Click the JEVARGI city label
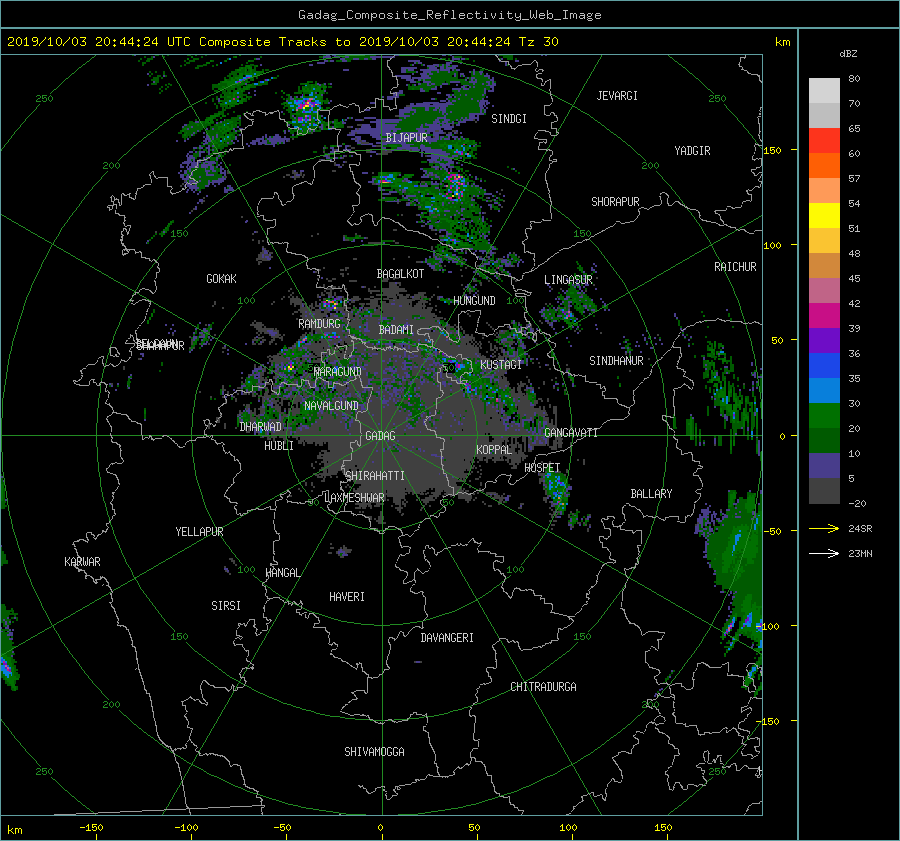This screenshot has width=900, height=841. [x=617, y=96]
